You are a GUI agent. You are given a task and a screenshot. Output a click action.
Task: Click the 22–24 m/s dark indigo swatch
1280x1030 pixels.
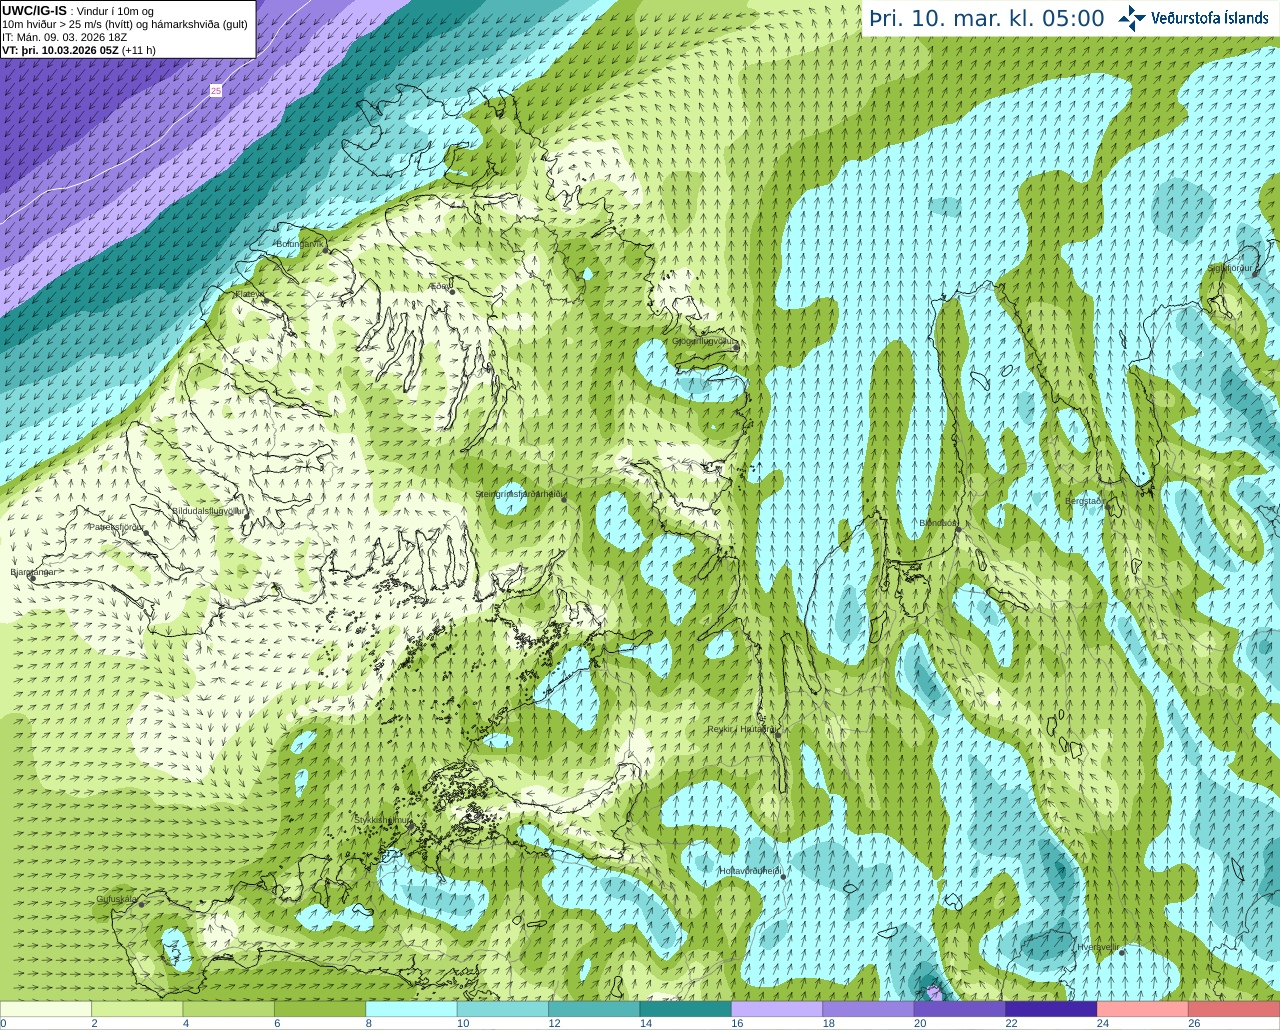tap(1051, 1009)
